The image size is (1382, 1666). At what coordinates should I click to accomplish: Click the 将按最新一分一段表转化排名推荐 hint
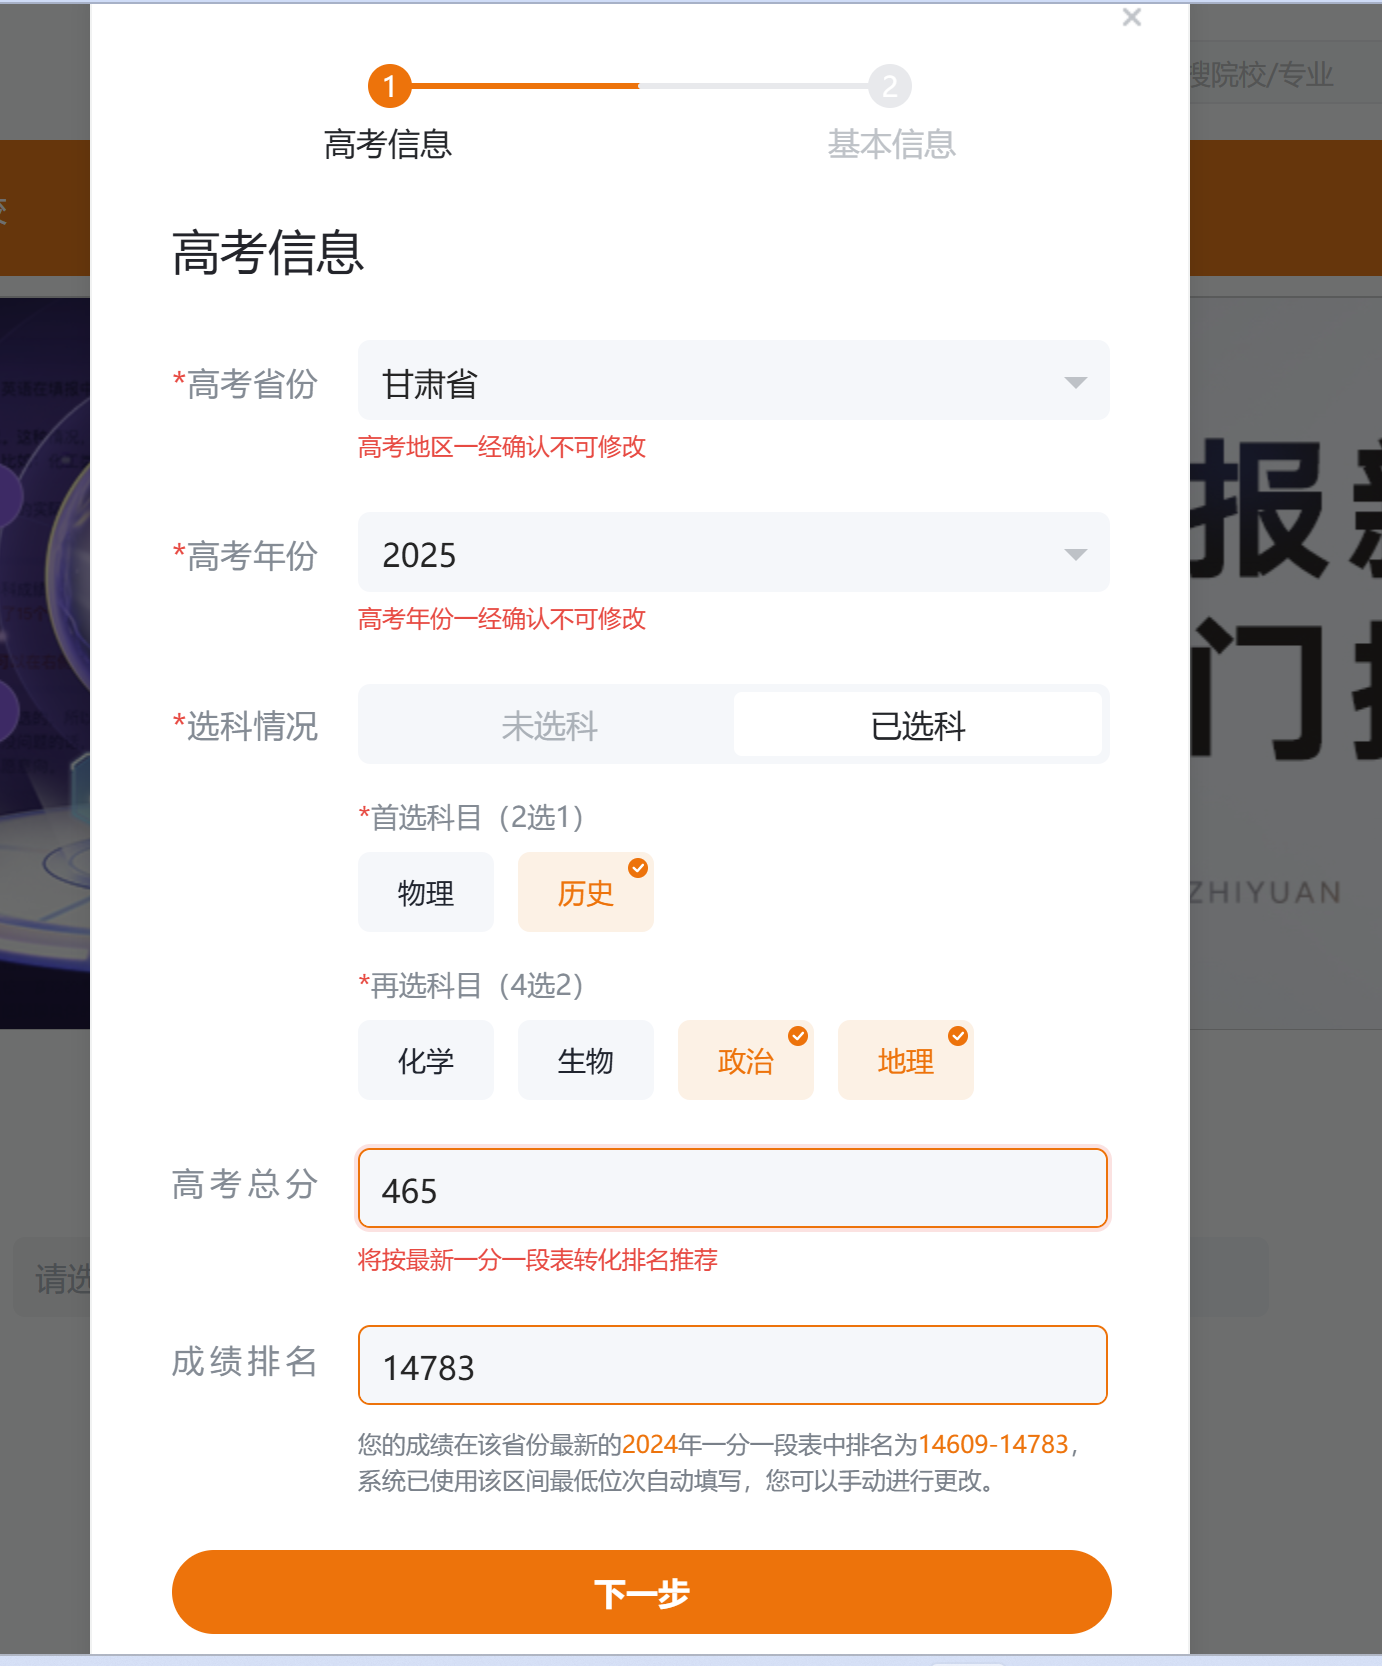click(x=538, y=1260)
